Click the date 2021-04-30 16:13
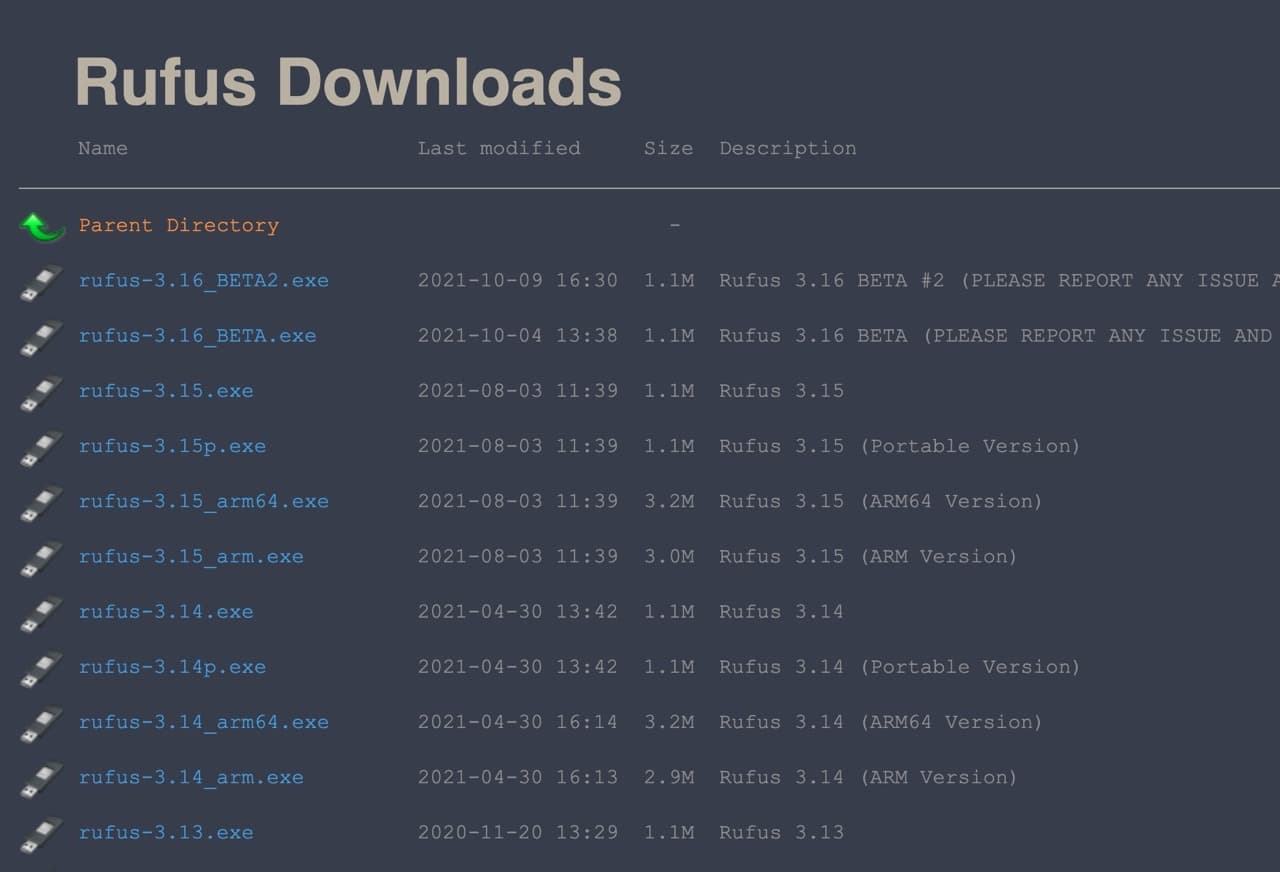The image size is (1280, 872). point(518,777)
